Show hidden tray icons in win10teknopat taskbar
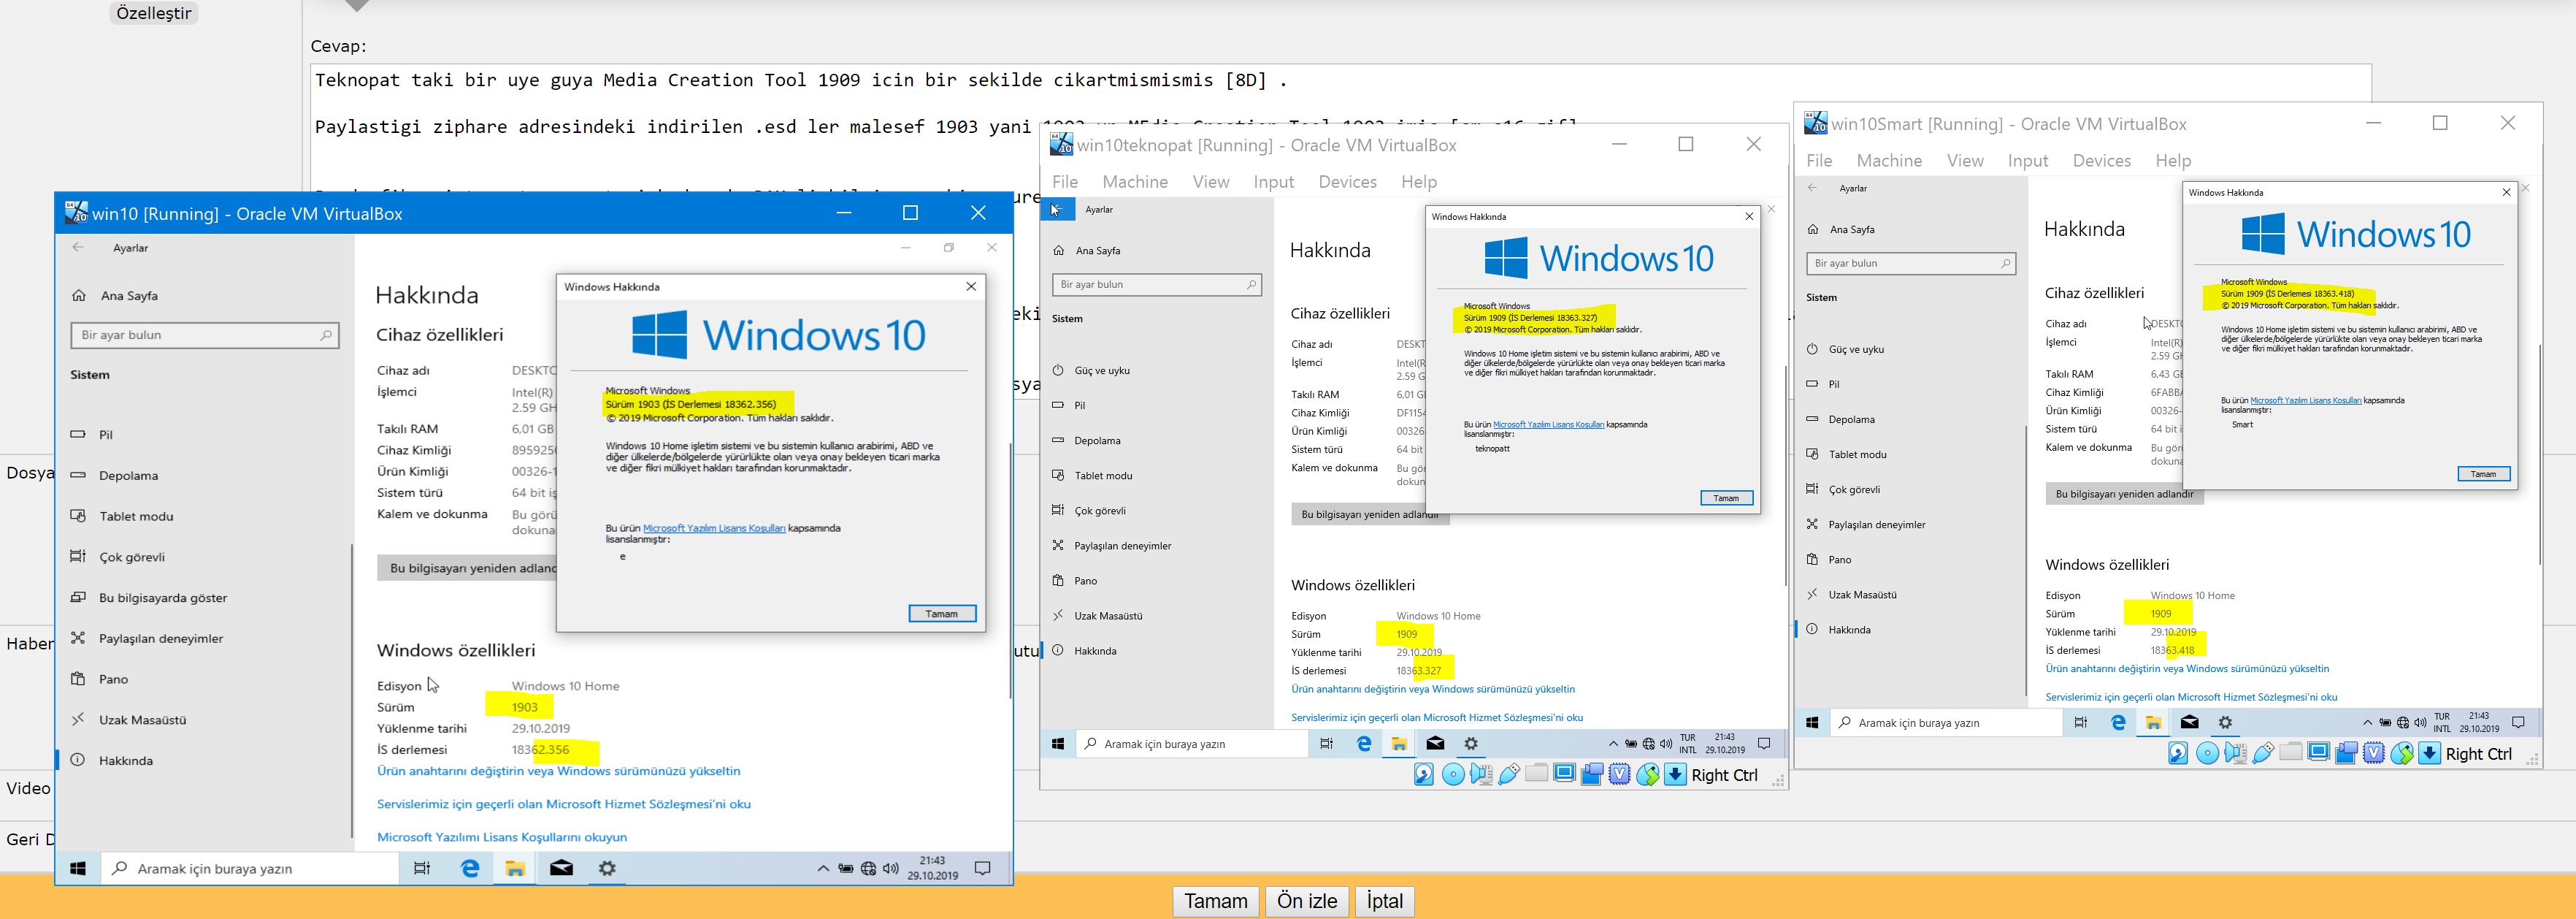Image resolution: width=2576 pixels, height=919 pixels. coord(1613,743)
